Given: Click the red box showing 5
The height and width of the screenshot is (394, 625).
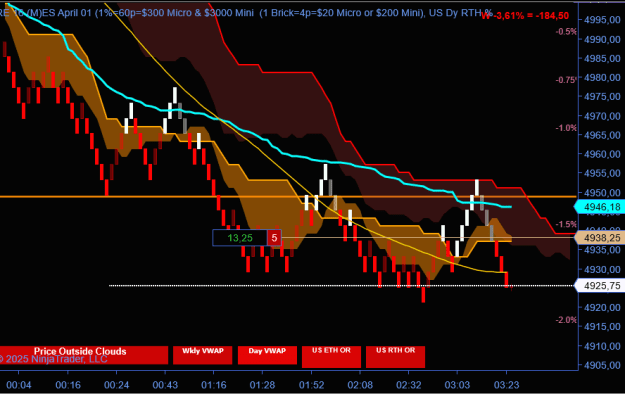Looking at the screenshot, I should pos(274,238).
